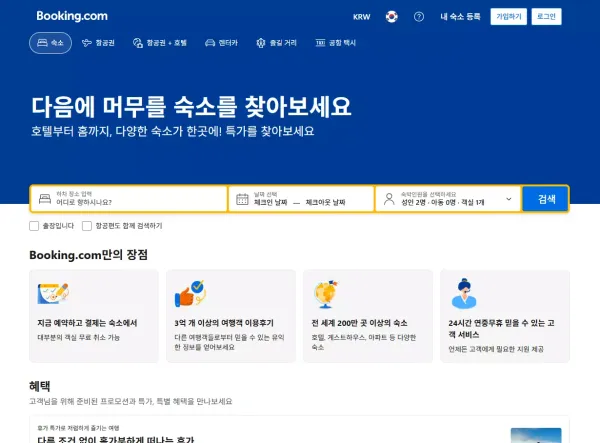The image size is (600, 443).
Task: Open 3억 개 이상의 여행객 이용후기 card
Action: click(231, 316)
